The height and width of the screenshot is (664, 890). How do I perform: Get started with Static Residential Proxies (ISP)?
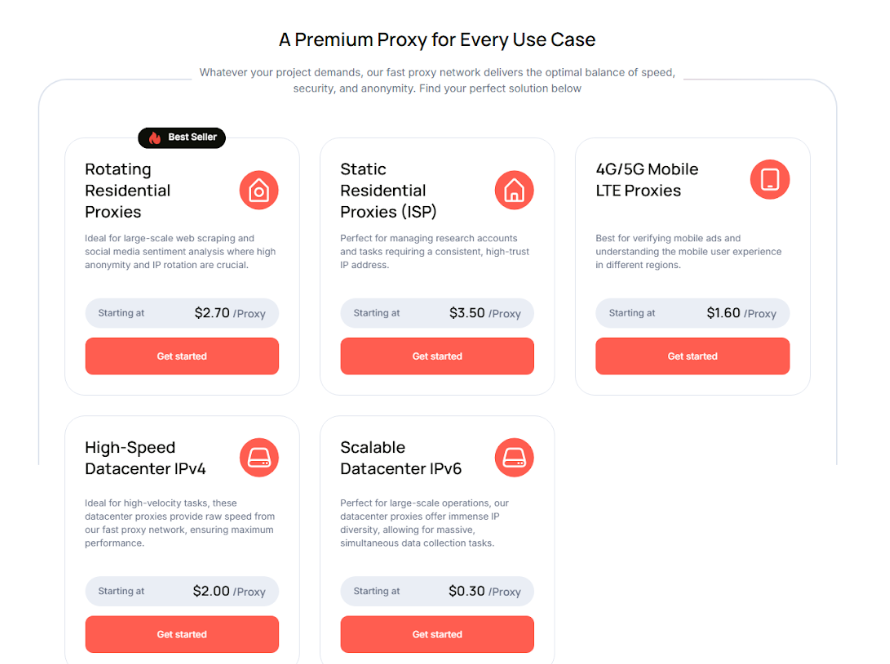(x=437, y=356)
